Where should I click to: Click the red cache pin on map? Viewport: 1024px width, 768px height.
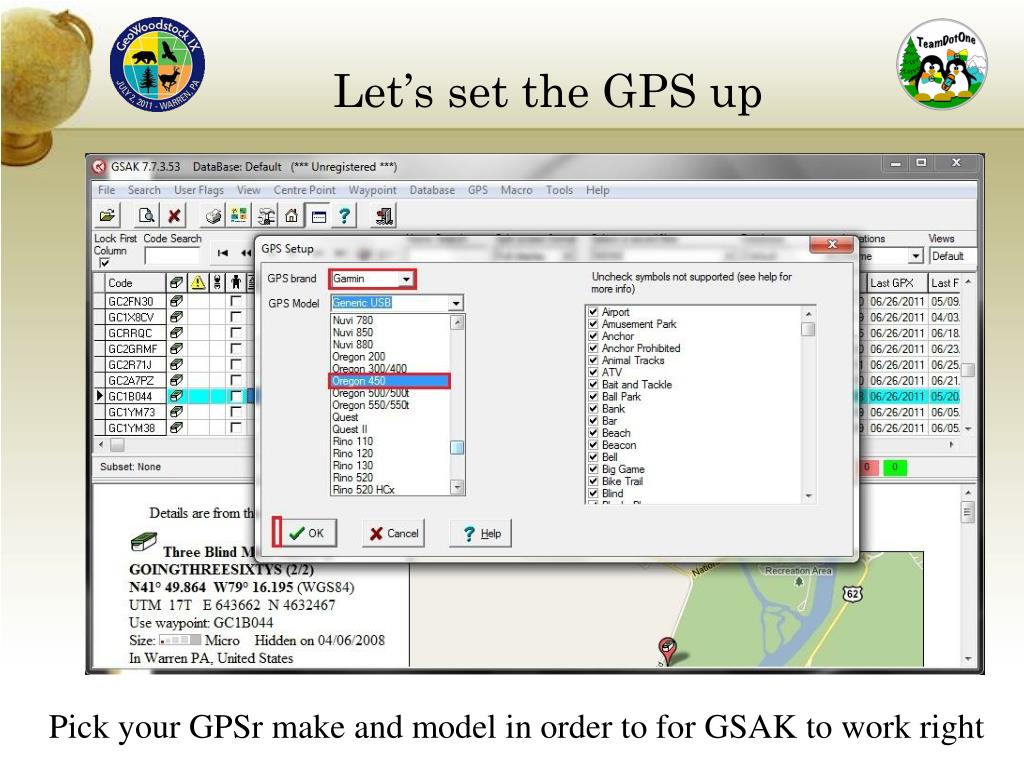667,648
